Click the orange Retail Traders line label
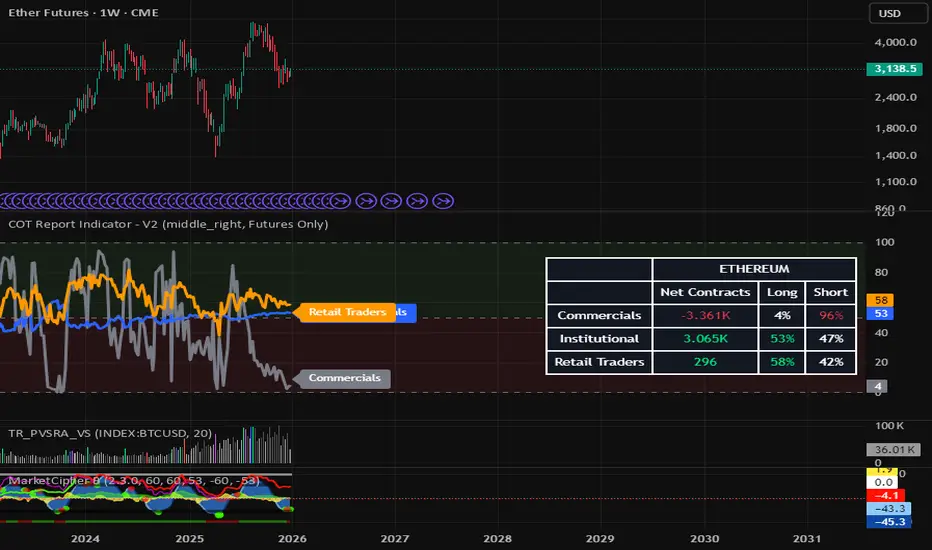 point(347,312)
